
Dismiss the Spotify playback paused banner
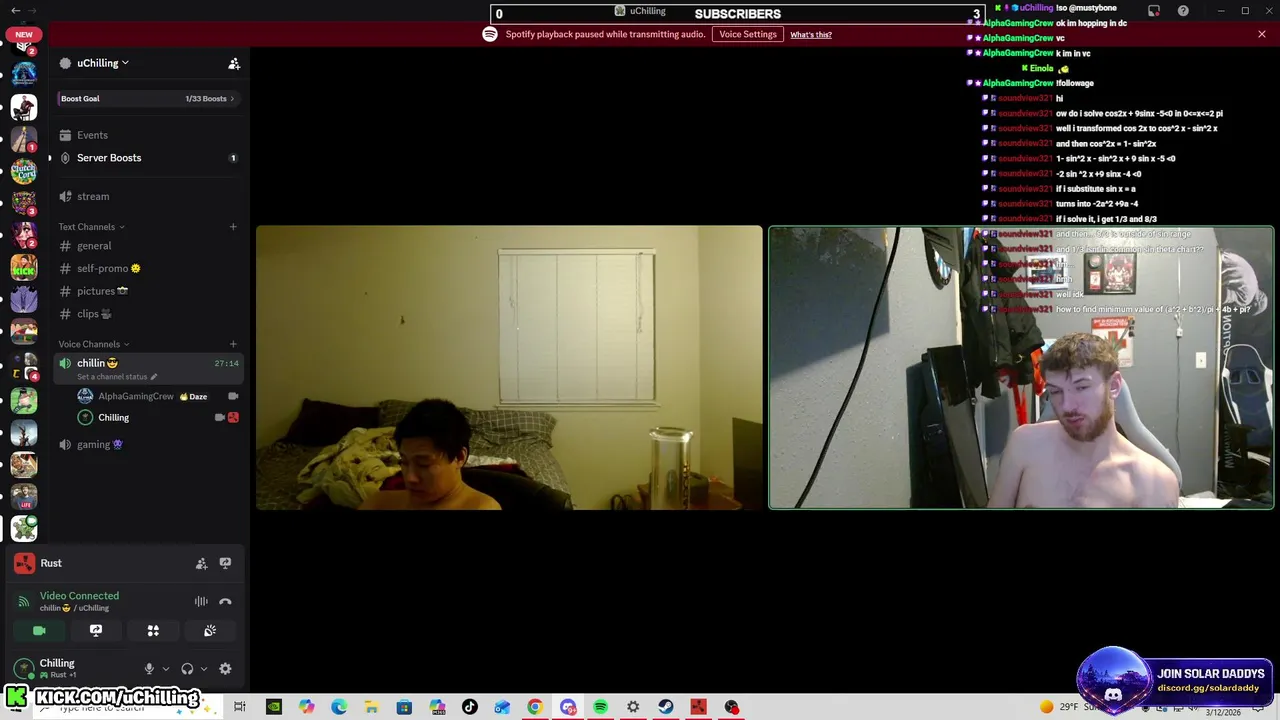tap(1262, 34)
